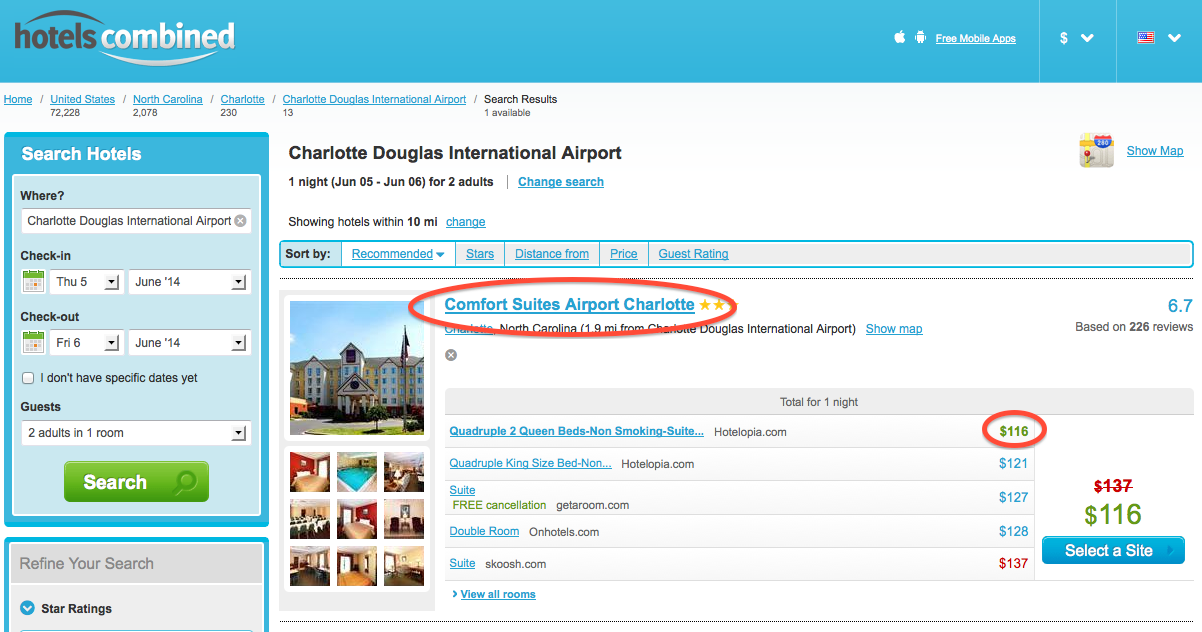This screenshot has width=1202, height=632.
Task: Sort results by Distance from
Action: click(x=552, y=254)
